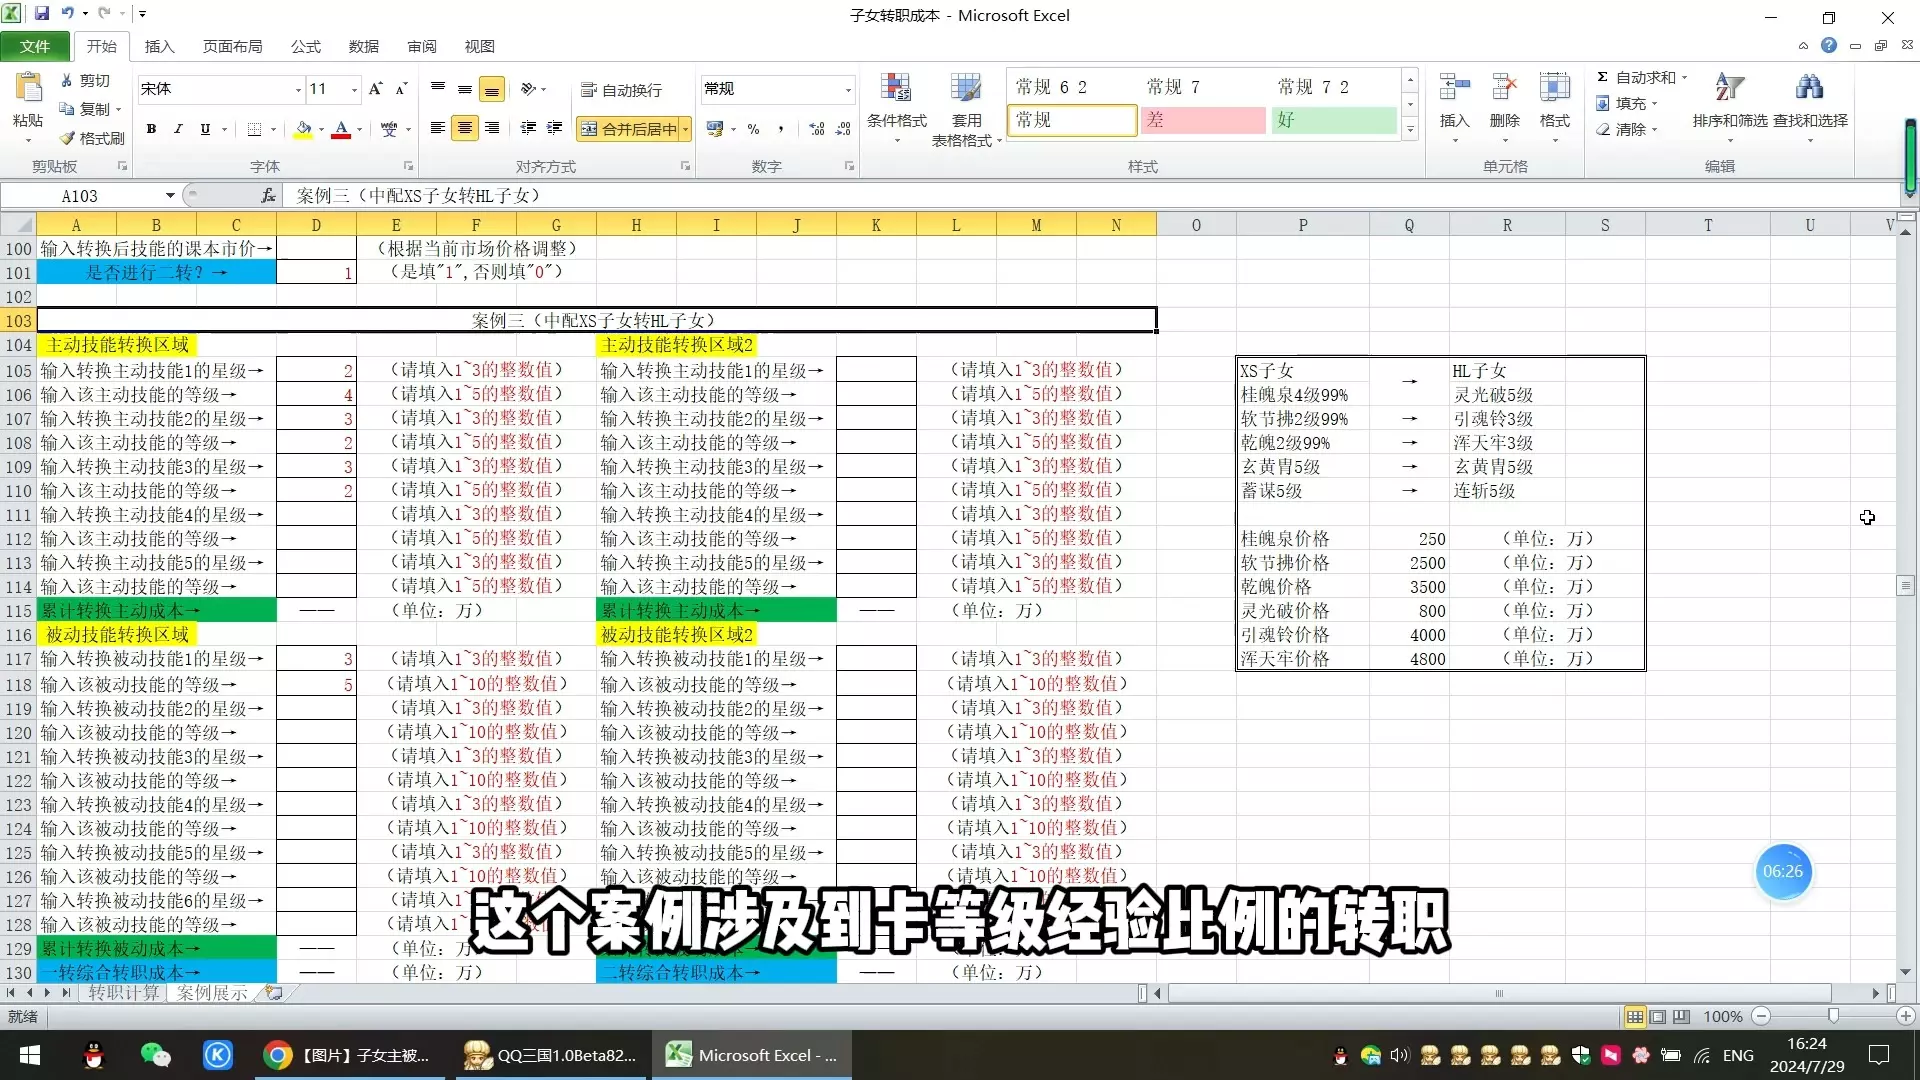Click the Insert Function fx icon

click(x=268, y=196)
